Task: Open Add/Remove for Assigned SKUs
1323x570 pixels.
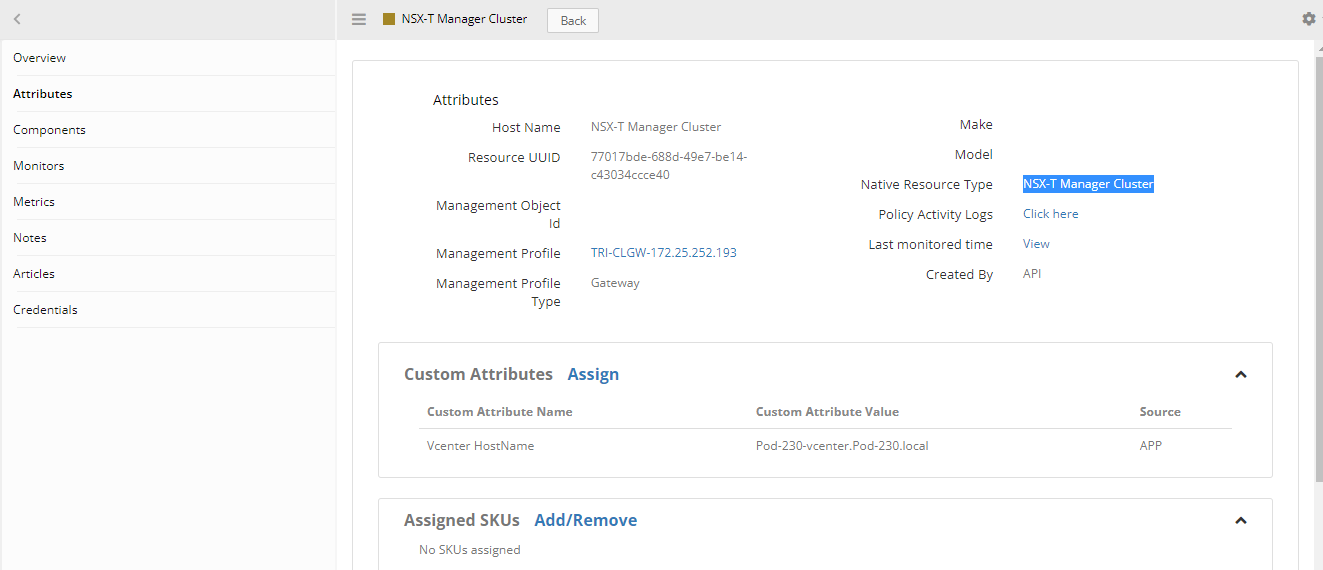Action: point(585,520)
